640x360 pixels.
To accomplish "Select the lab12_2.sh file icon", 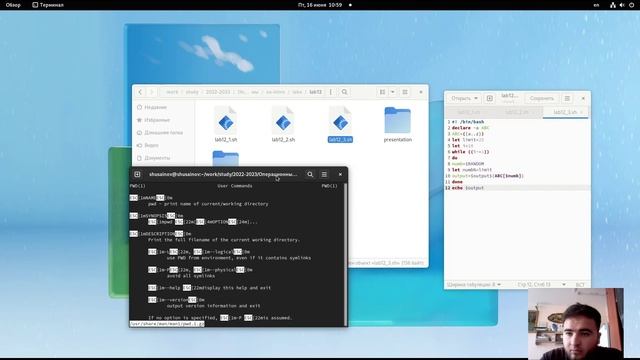I will click(x=283, y=121).
